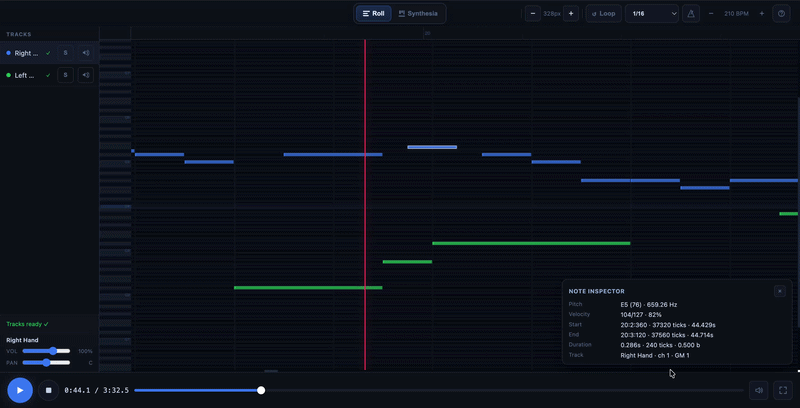
Task: Select the Roll view tab
Action: 373,14
